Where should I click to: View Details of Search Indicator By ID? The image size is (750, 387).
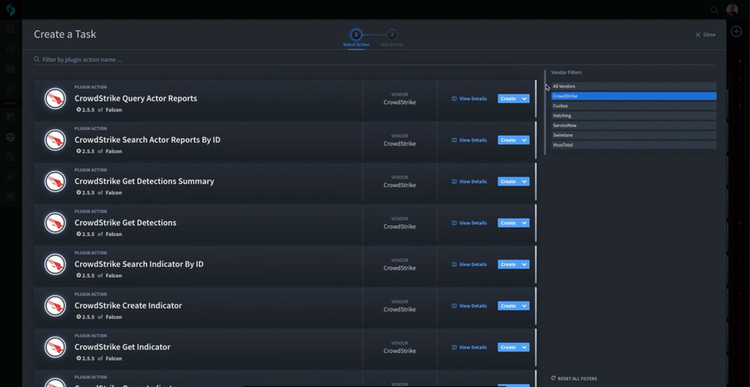(469, 265)
